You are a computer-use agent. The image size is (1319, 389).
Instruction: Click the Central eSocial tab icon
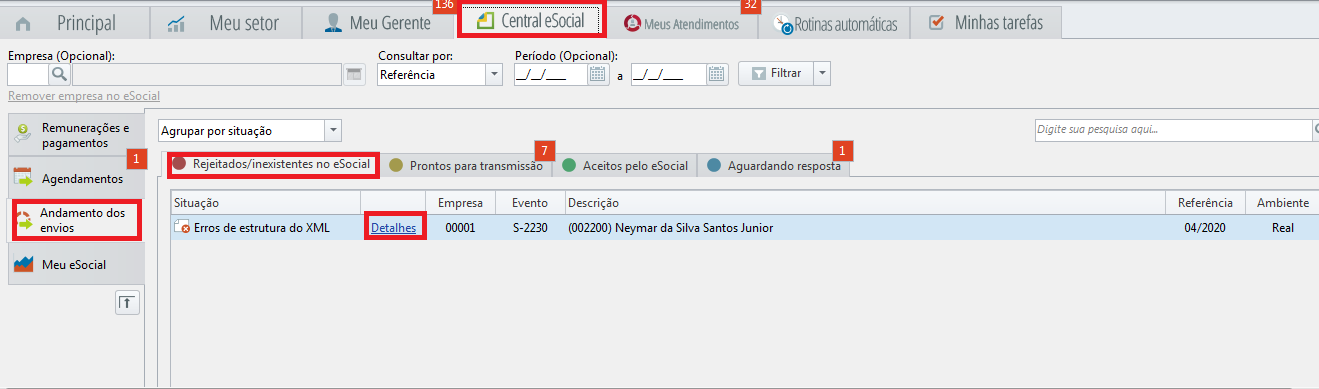[x=485, y=21]
